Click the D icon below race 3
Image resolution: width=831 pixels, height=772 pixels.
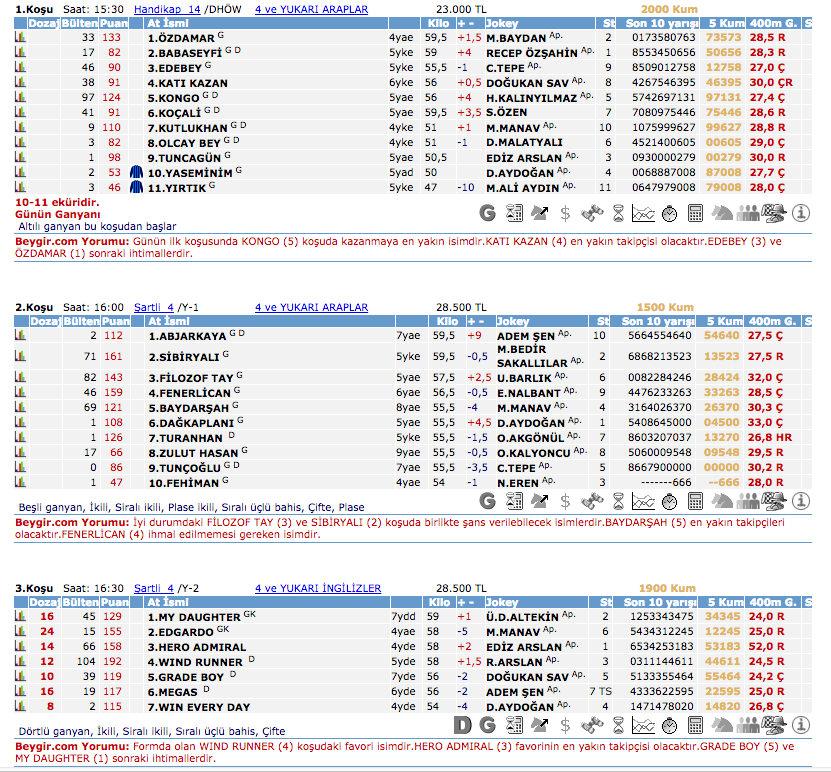point(462,725)
